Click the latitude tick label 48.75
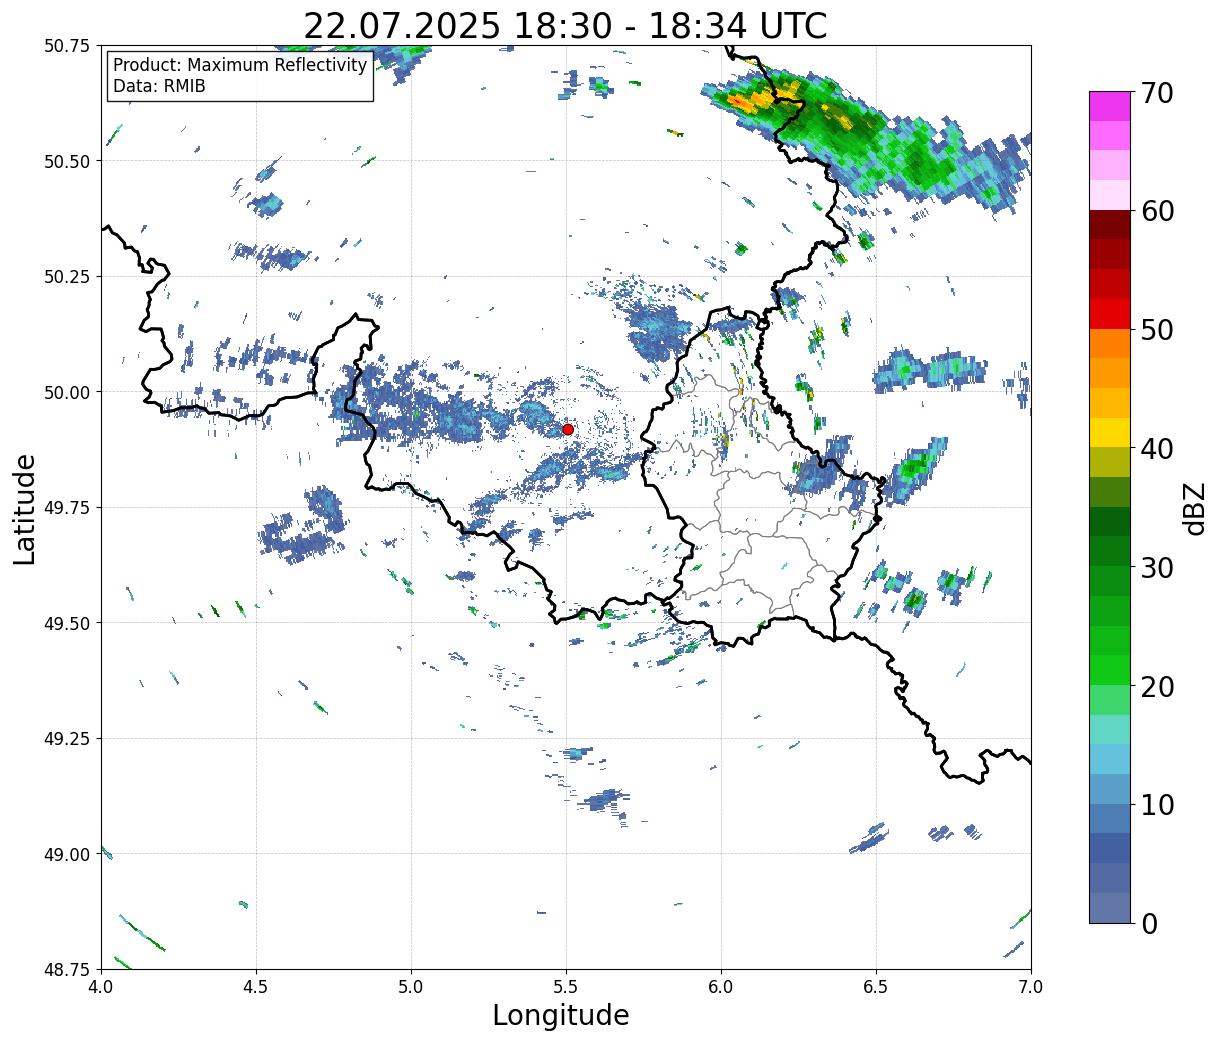This screenshot has height=1040, width=1219. [x=67, y=969]
